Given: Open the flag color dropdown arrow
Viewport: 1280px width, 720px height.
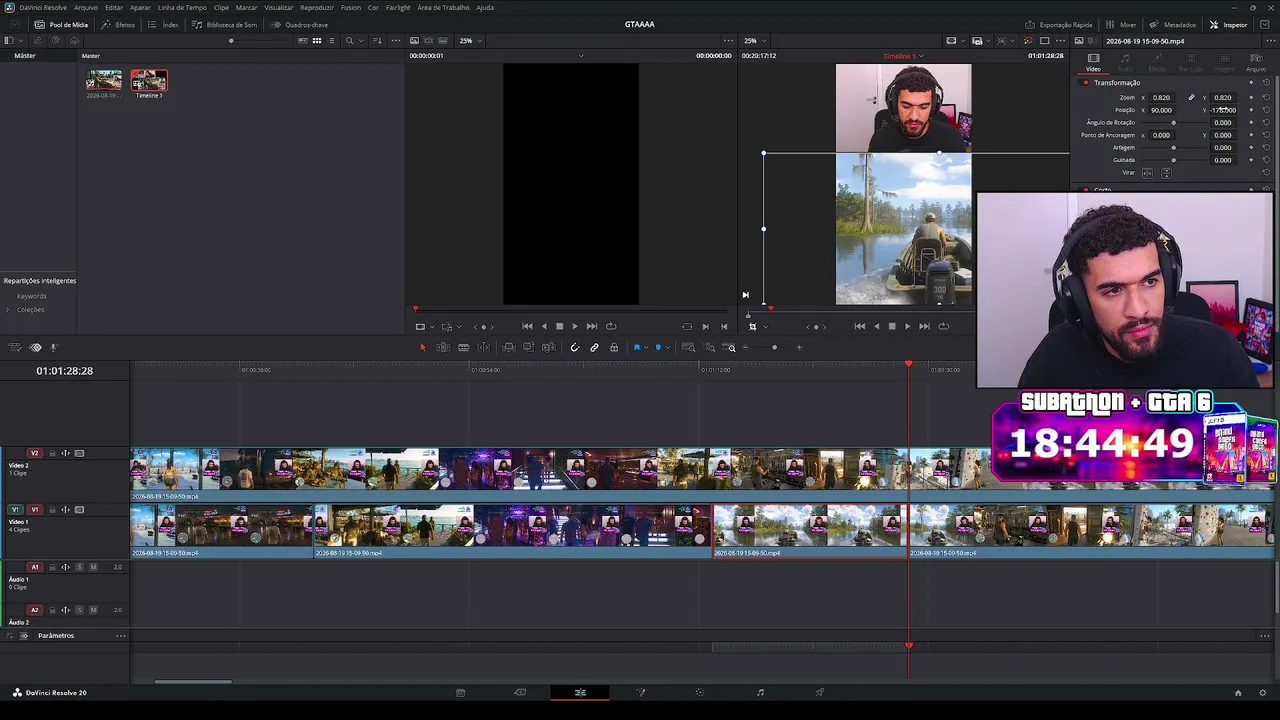Looking at the screenshot, I should (645, 347).
